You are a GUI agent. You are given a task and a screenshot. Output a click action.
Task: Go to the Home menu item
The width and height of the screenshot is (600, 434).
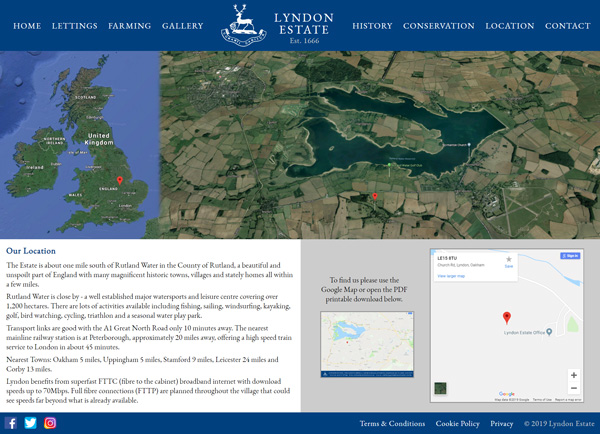27,26
